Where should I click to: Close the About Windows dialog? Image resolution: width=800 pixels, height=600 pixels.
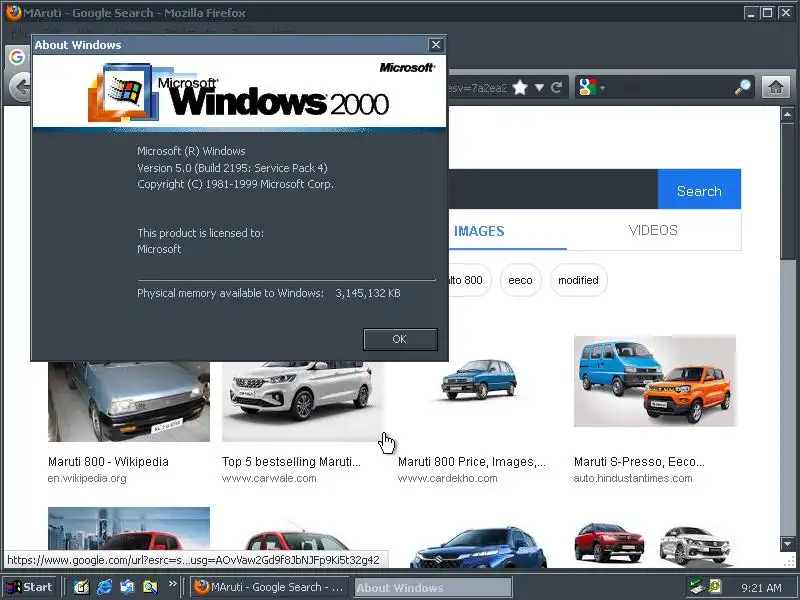tap(435, 45)
